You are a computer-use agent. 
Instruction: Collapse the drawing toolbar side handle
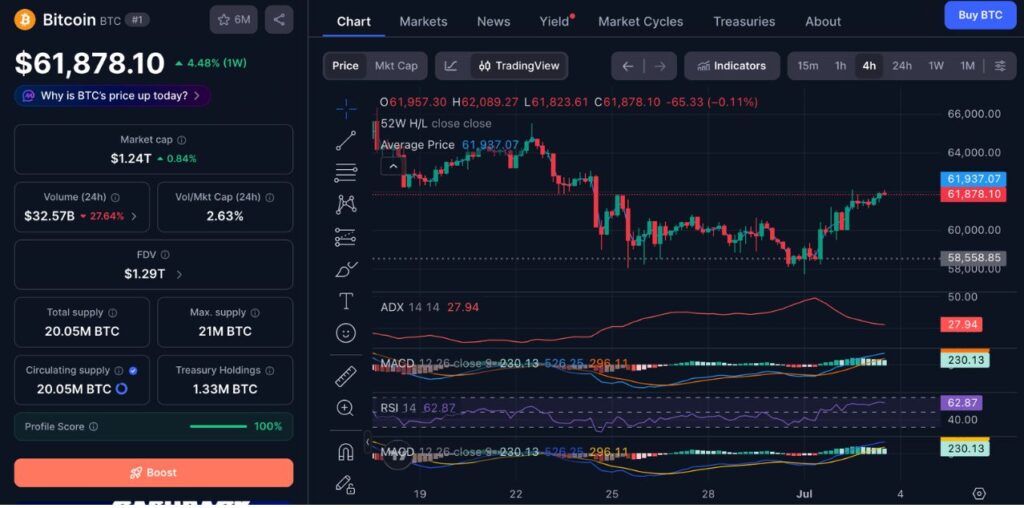point(368,442)
